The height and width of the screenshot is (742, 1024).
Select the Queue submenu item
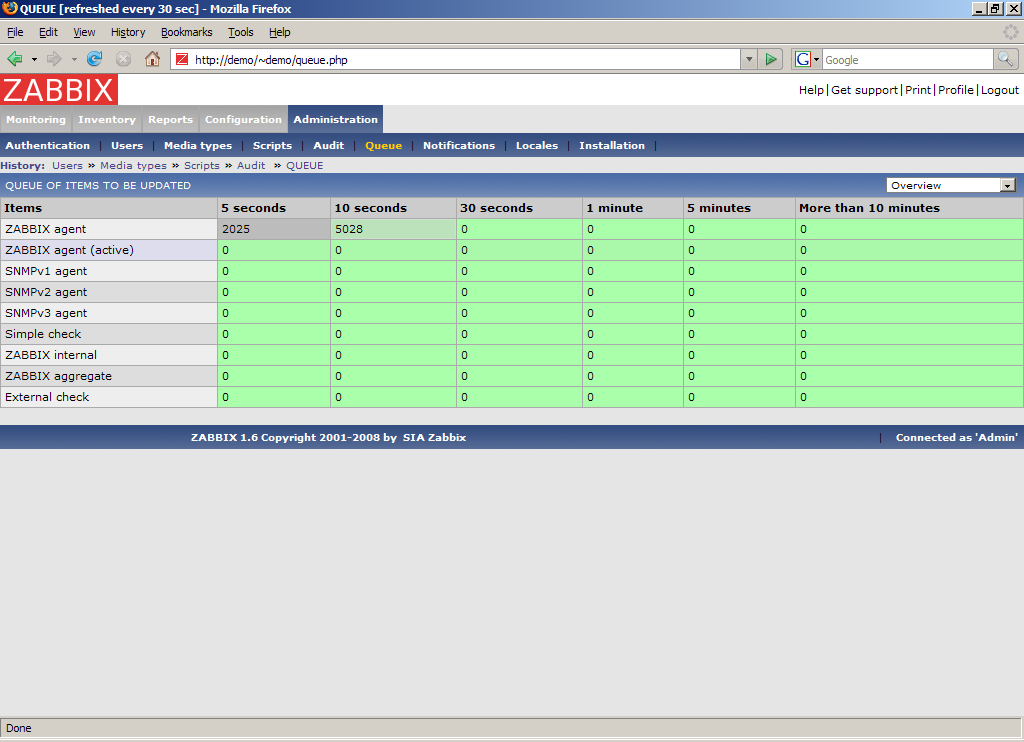383,146
